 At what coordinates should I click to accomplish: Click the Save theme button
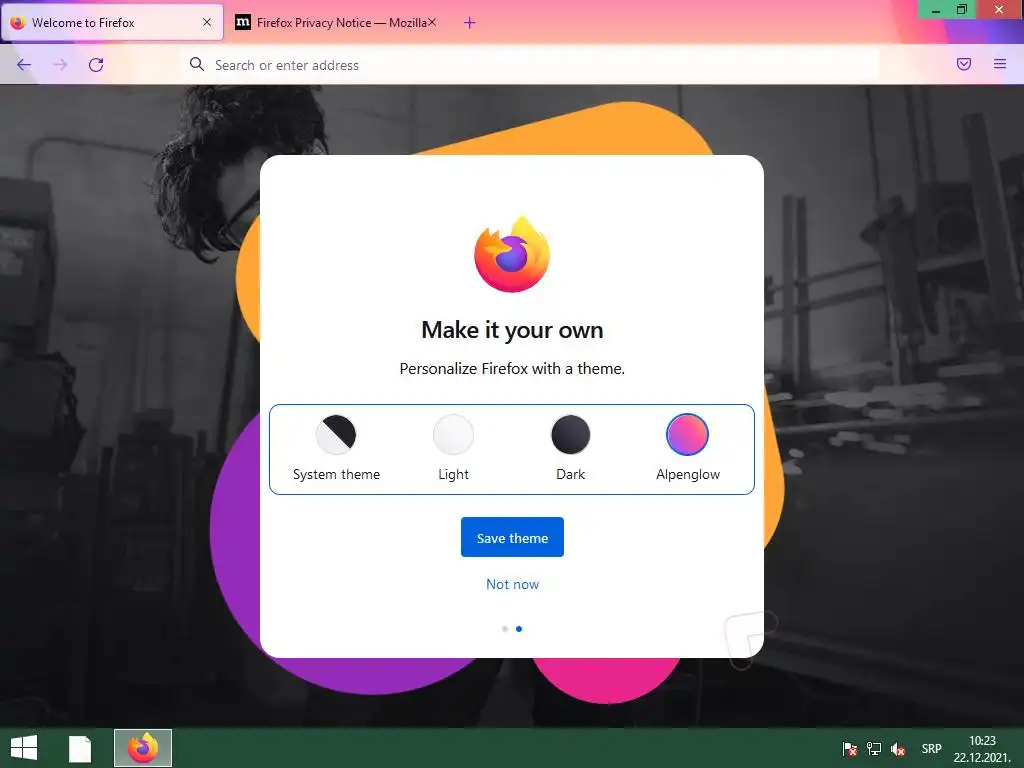[x=512, y=537]
